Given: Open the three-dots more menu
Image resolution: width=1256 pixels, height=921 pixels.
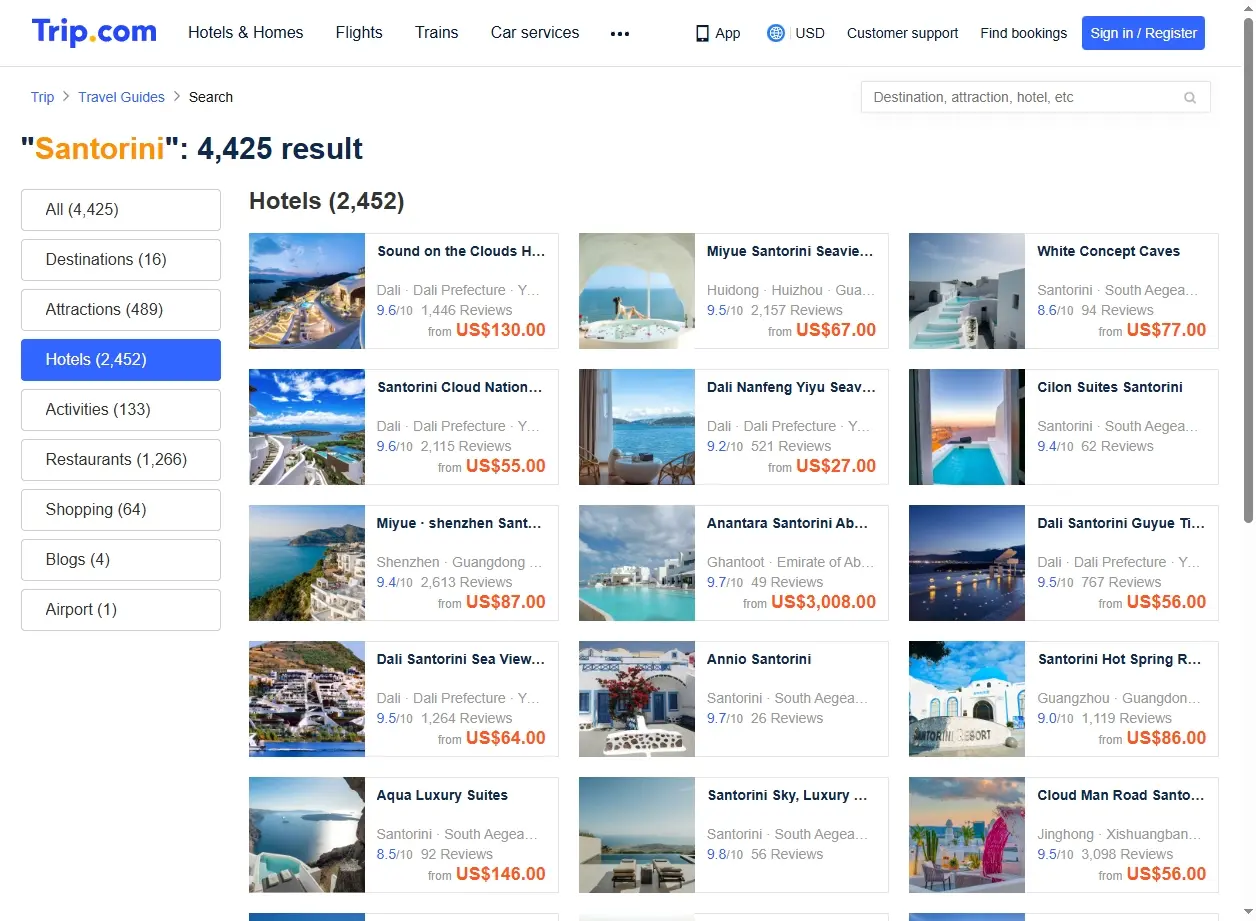Looking at the screenshot, I should pos(620,33).
